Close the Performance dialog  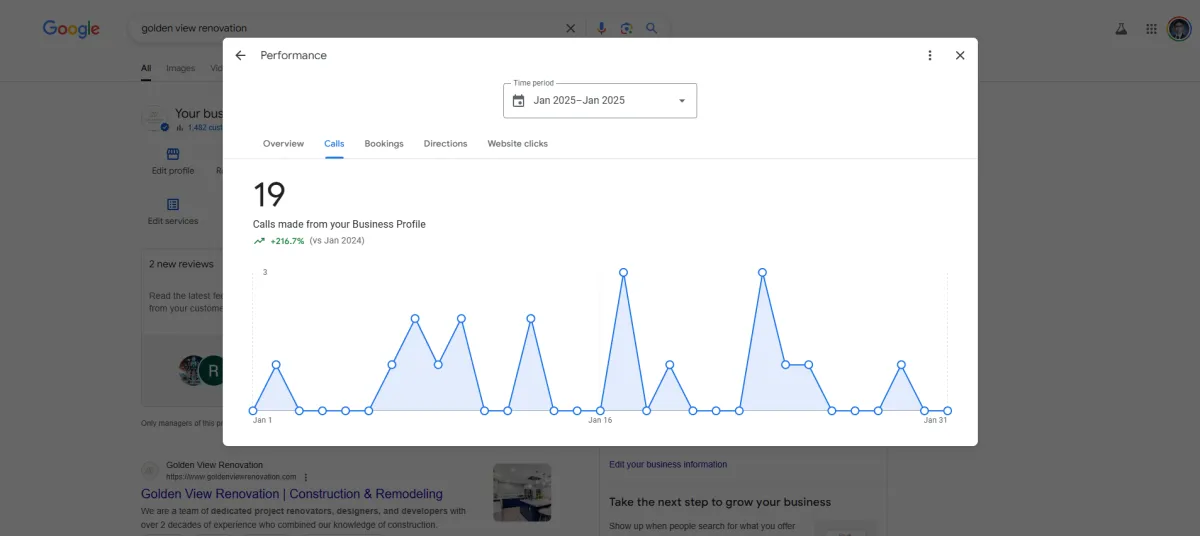pos(960,56)
